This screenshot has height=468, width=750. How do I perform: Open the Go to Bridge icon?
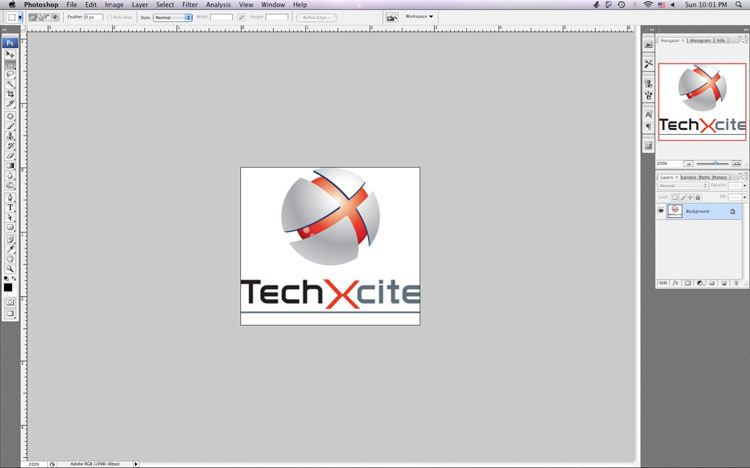tap(392, 18)
